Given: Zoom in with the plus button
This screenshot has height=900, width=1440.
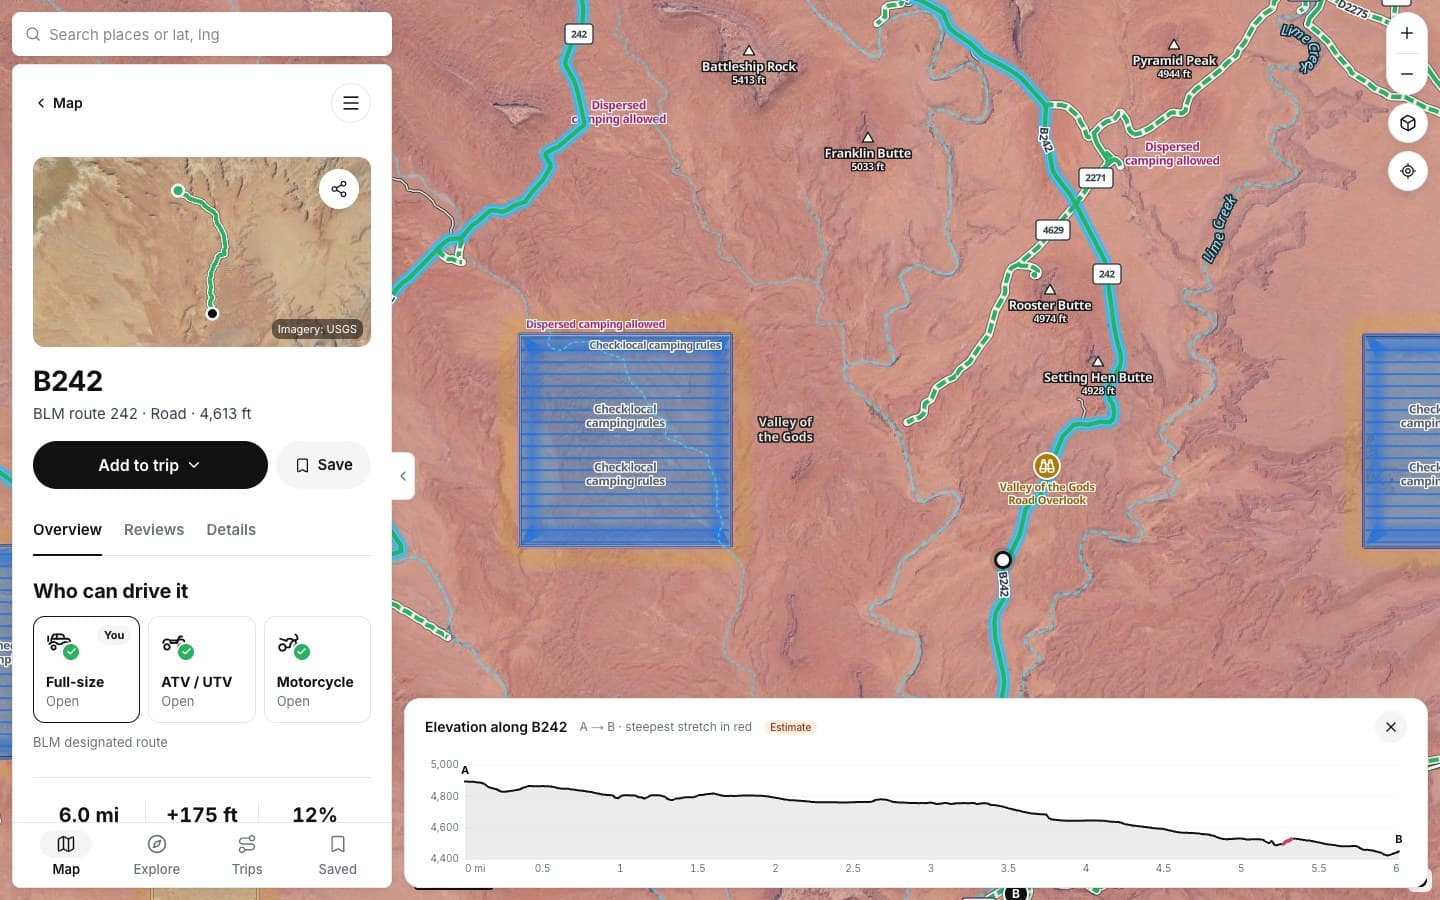Looking at the screenshot, I should [x=1407, y=33].
